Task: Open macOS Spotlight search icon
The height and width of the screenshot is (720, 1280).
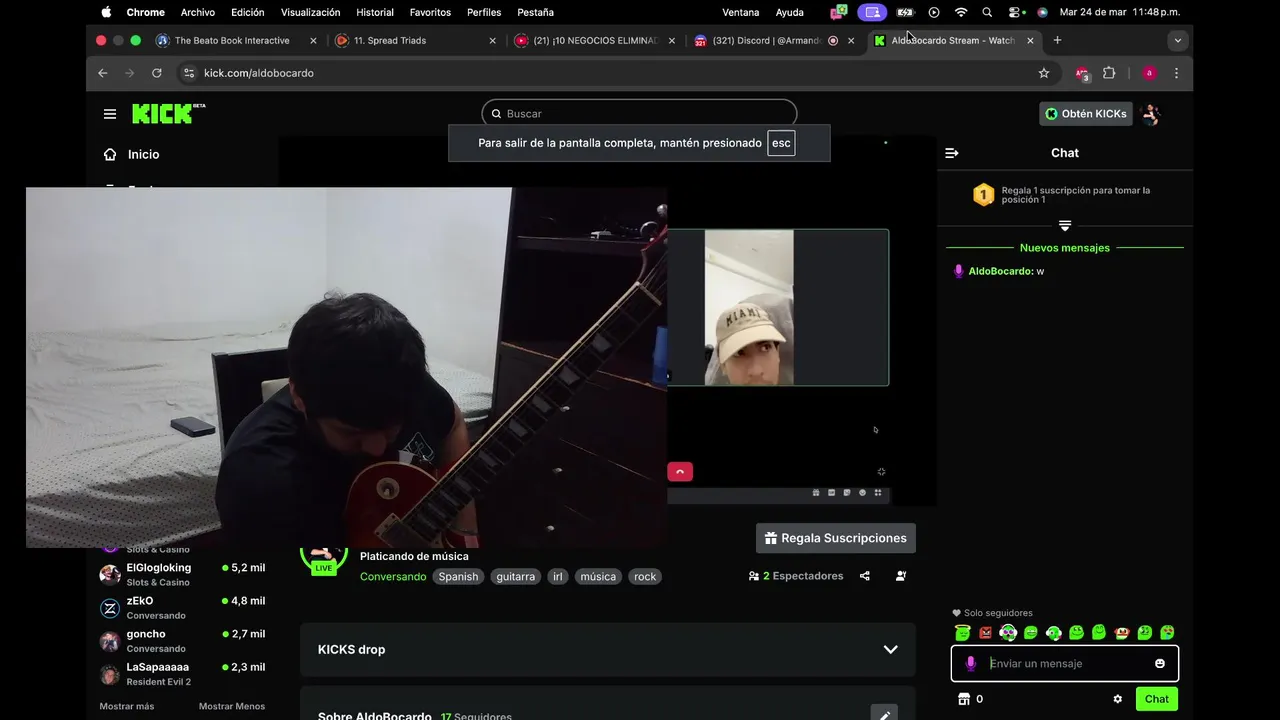Action: point(987,12)
